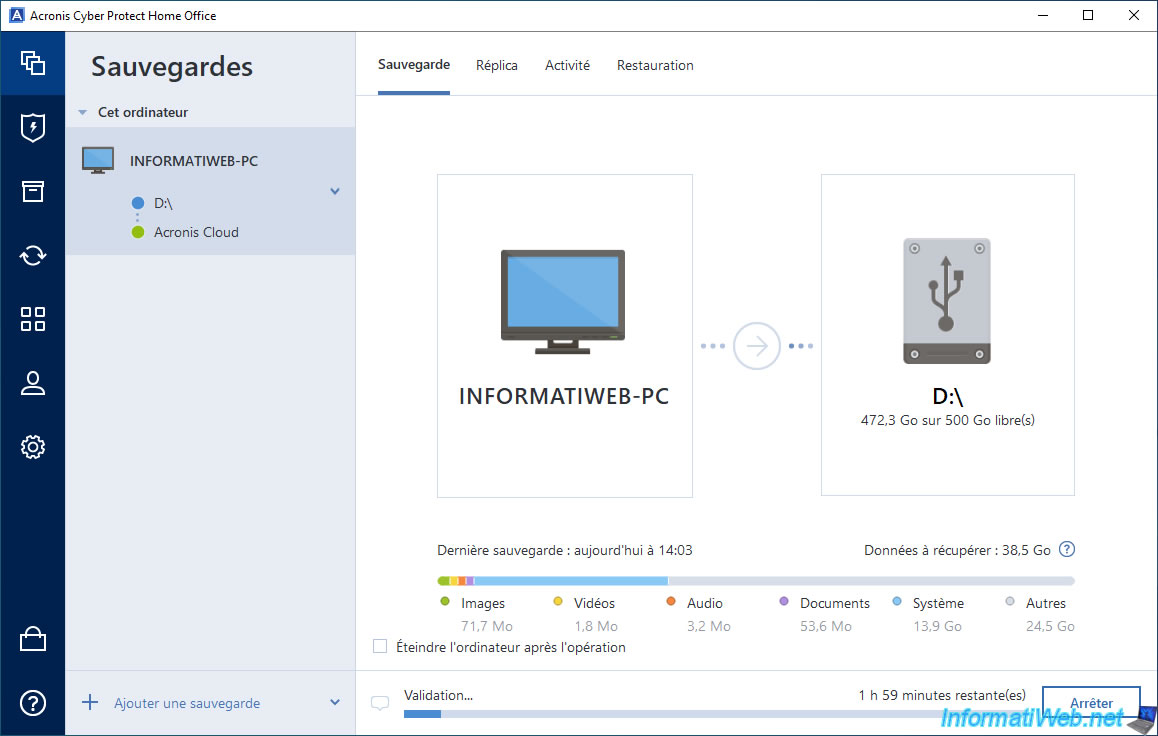1158x736 pixels.
Task: Switch to the Réplica tab
Action: 496,65
